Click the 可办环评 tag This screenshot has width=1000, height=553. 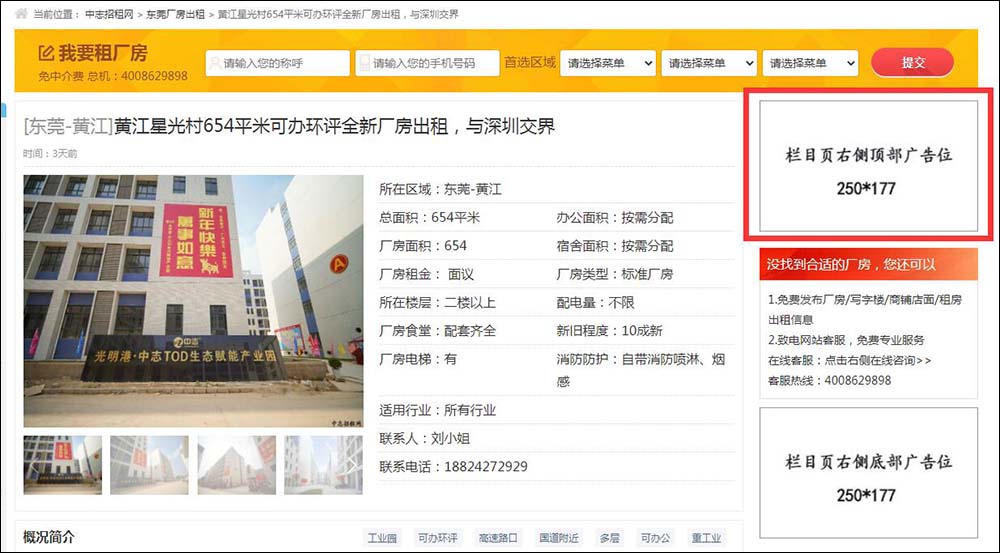[x=438, y=538]
